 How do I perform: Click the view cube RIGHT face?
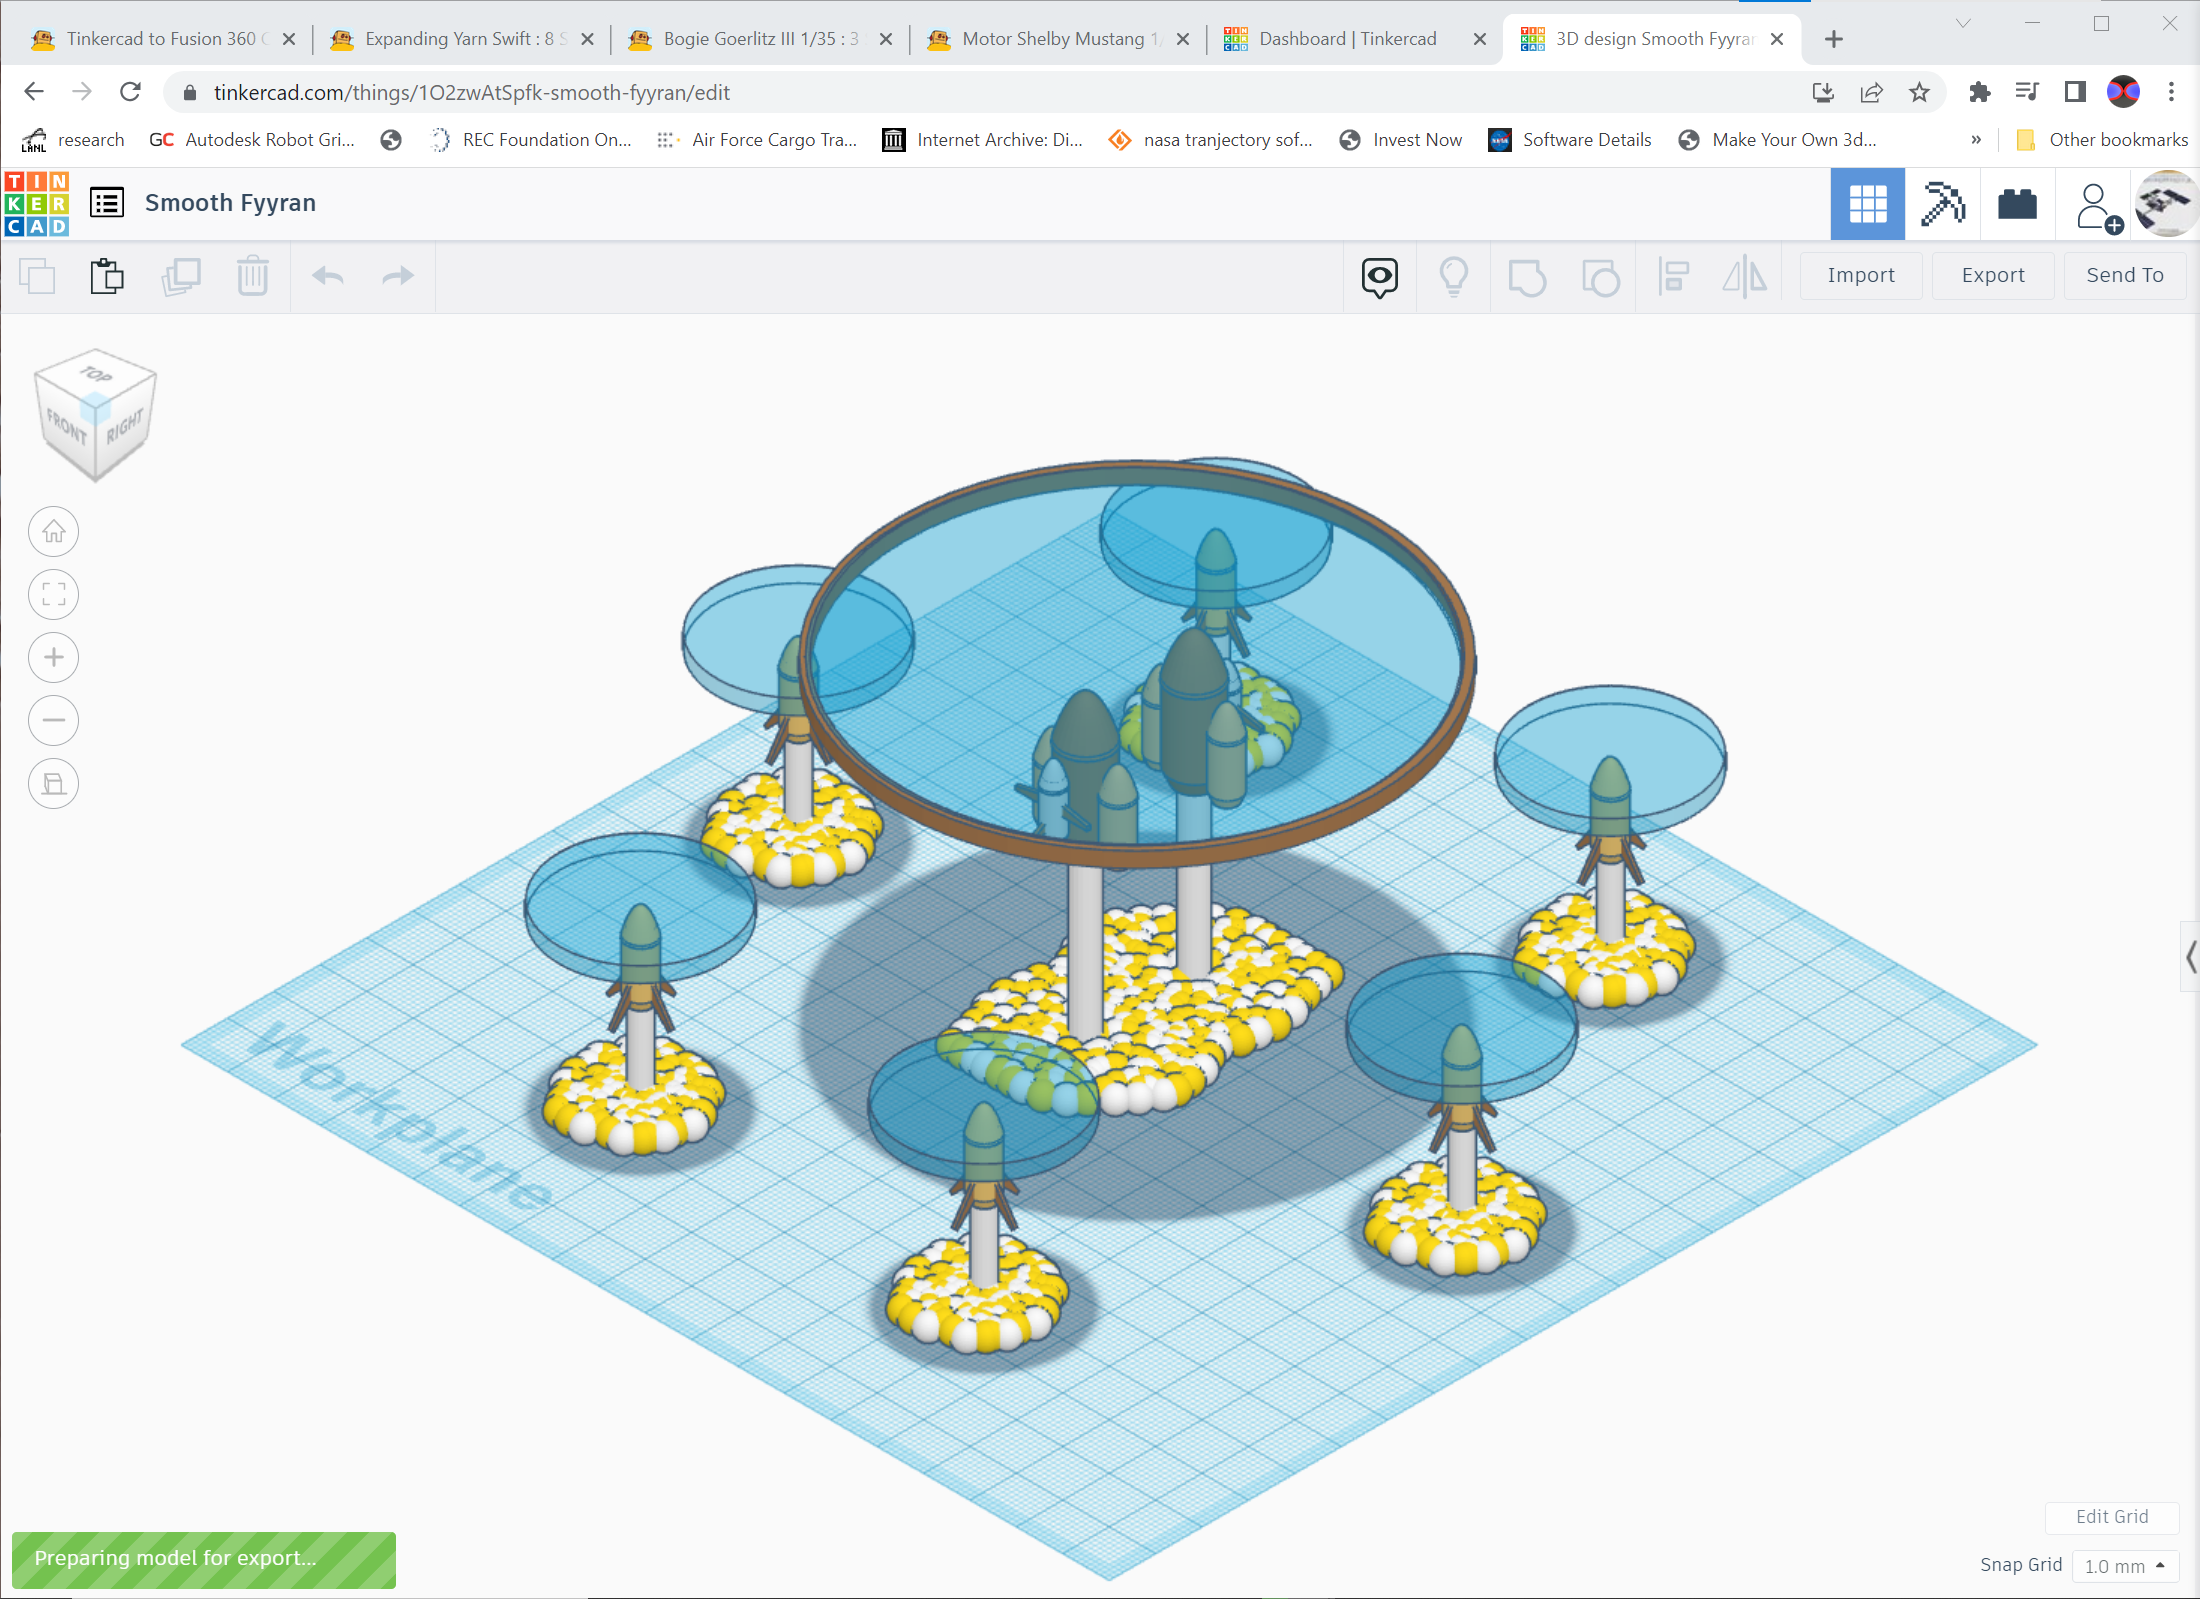(125, 427)
